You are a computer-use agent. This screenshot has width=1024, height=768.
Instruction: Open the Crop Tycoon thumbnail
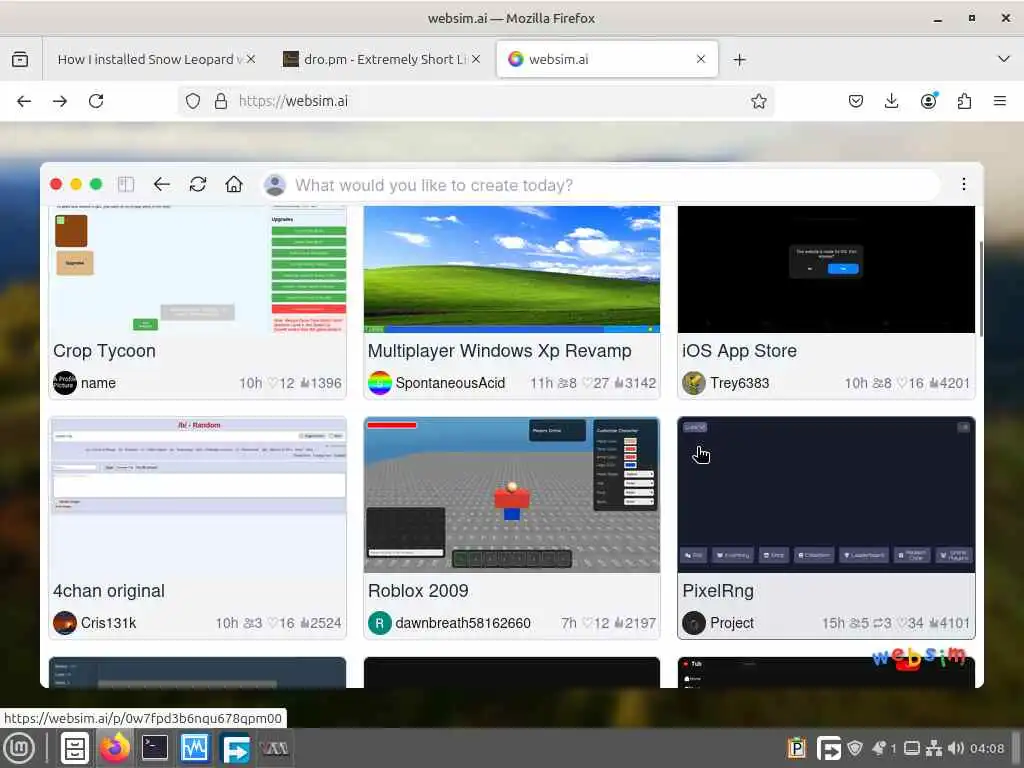198,269
